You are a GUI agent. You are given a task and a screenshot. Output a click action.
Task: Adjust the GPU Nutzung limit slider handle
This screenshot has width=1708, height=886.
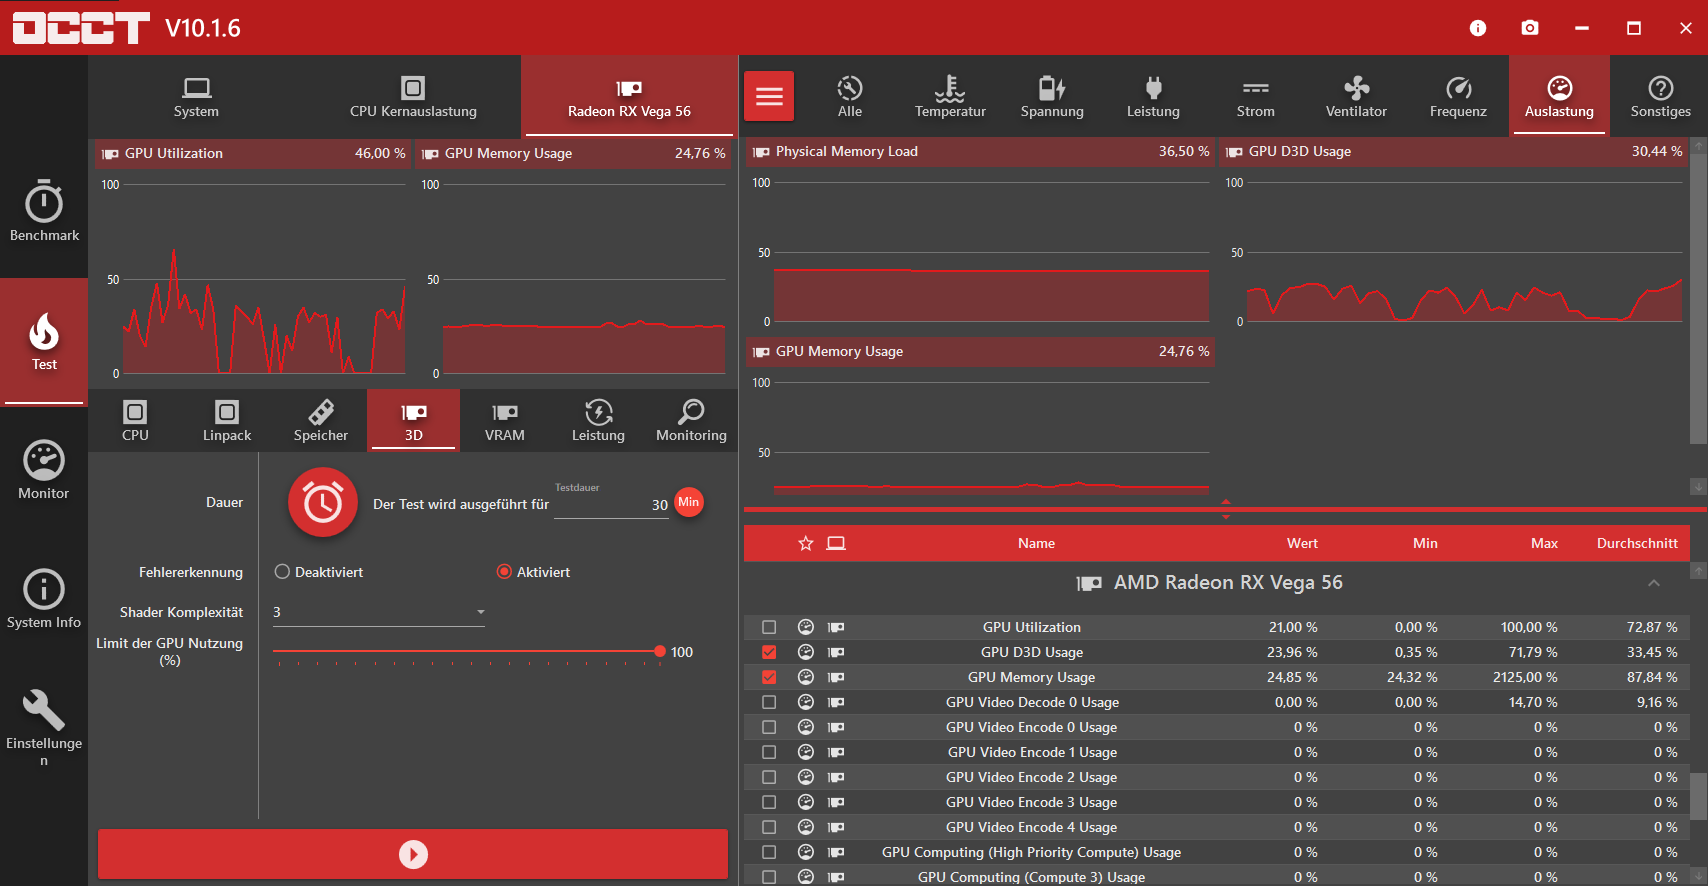(x=660, y=651)
